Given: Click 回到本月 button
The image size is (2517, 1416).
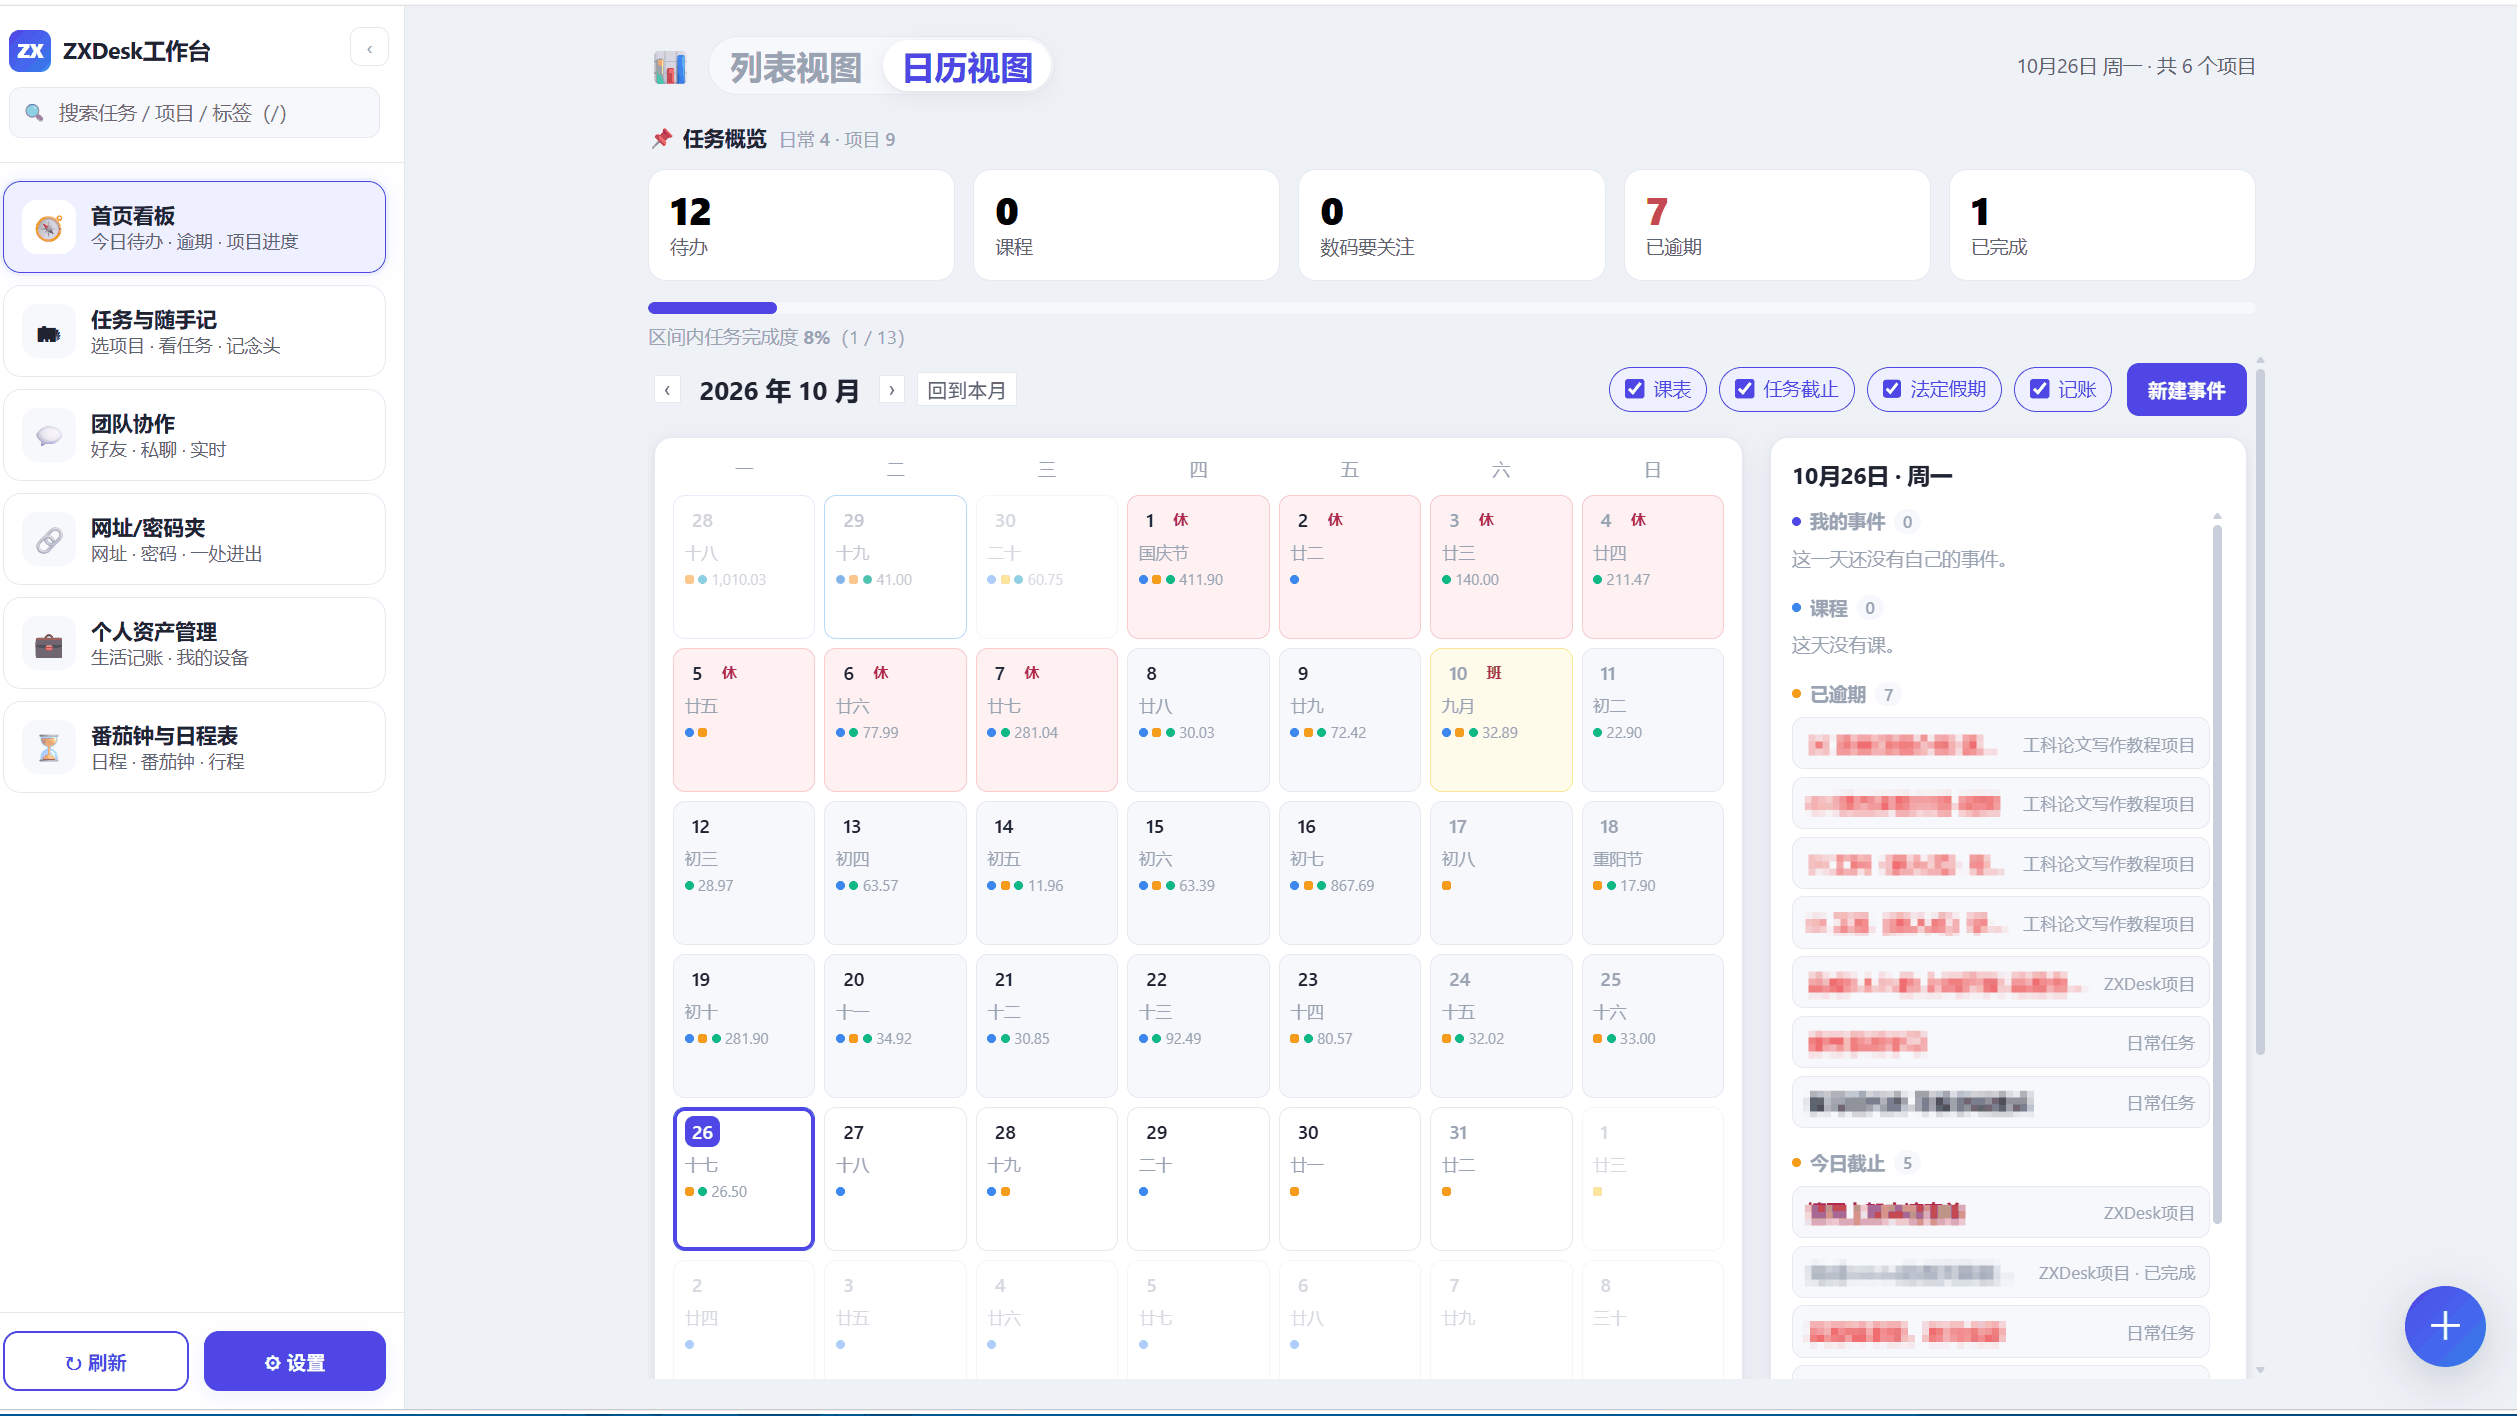Looking at the screenshot, I should click(x=966, y=390).
